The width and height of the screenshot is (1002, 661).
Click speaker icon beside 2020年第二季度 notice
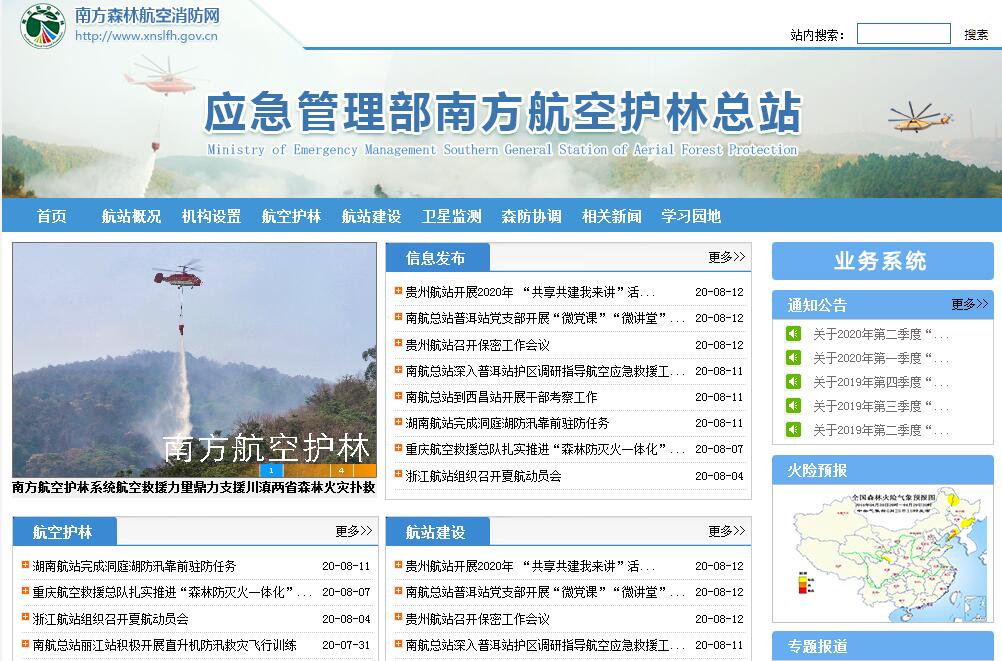793,333
